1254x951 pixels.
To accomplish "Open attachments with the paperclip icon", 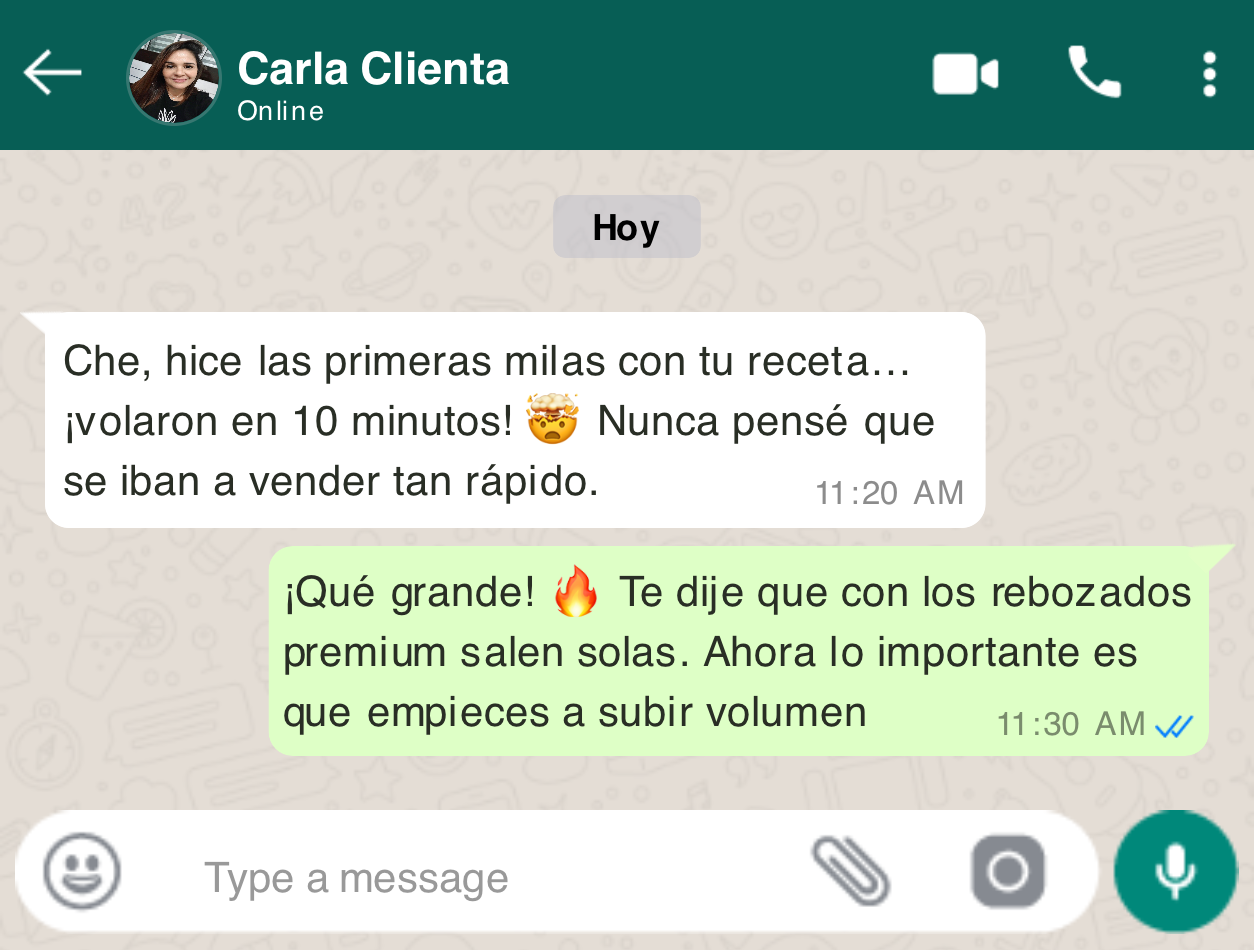I will coord(851,871).
